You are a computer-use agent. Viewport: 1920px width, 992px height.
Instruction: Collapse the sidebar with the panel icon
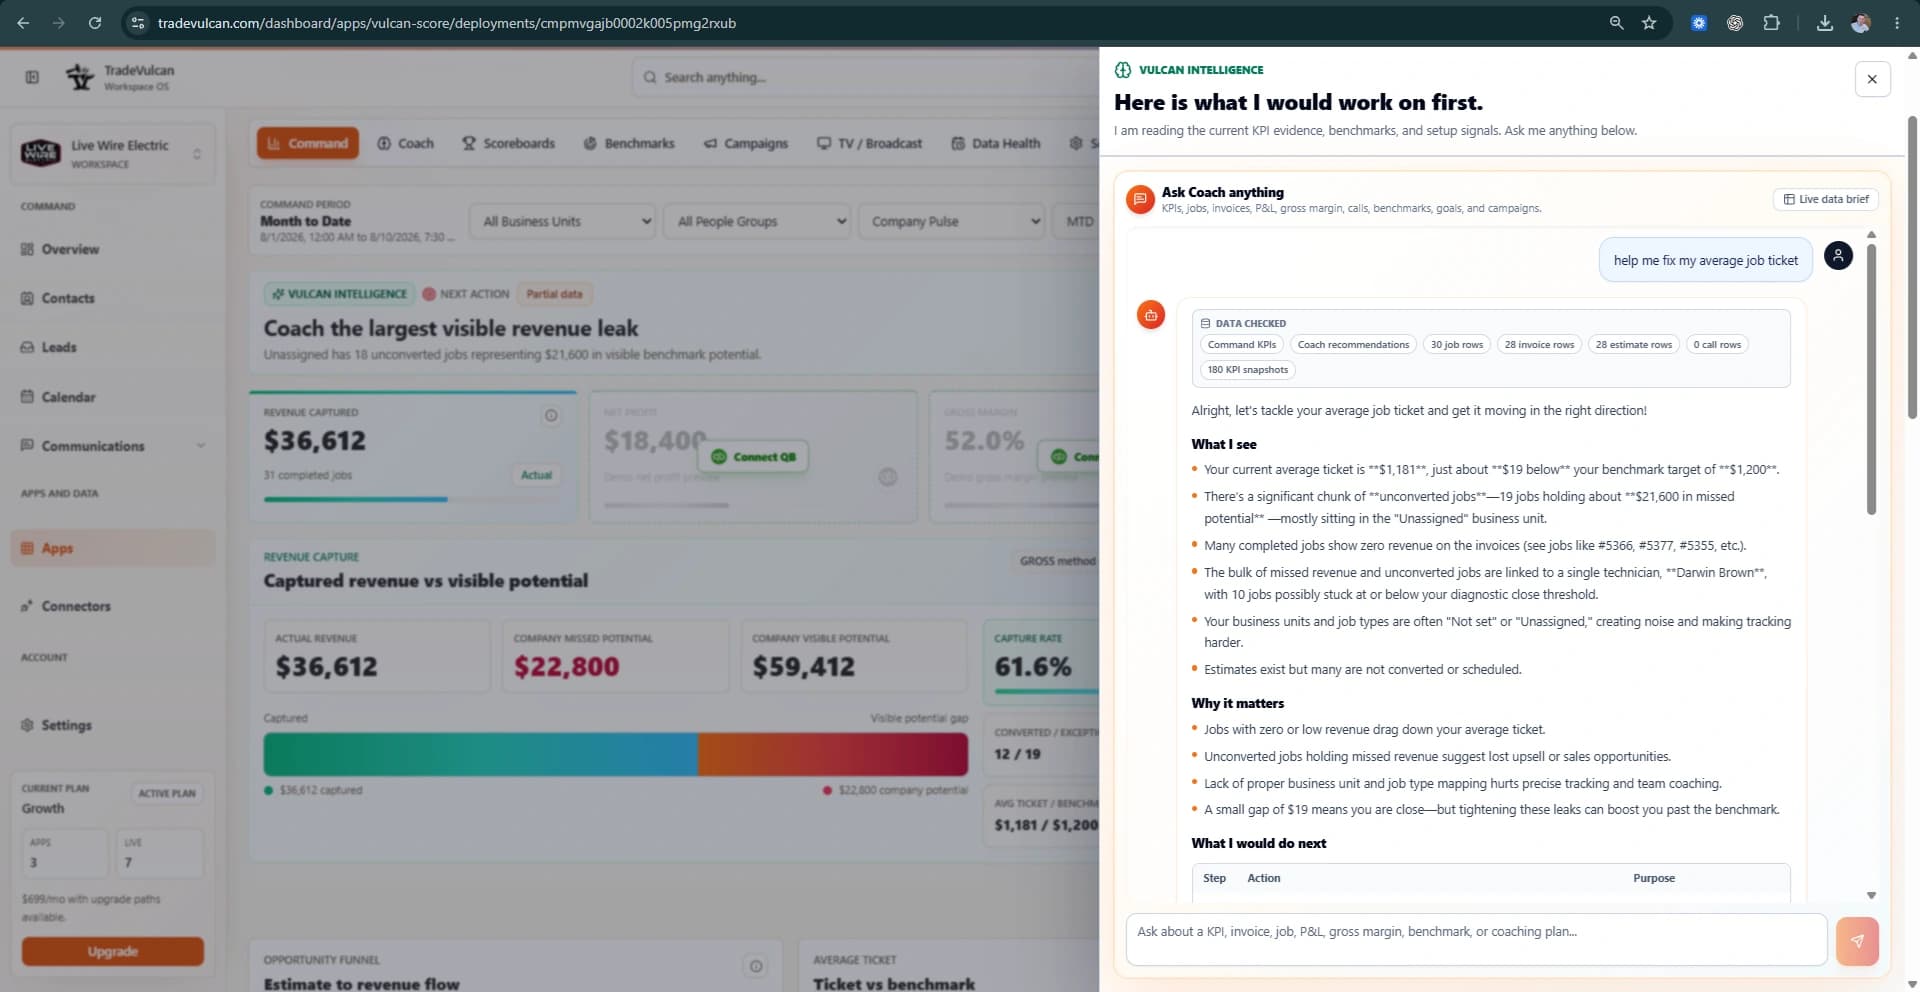32,77
